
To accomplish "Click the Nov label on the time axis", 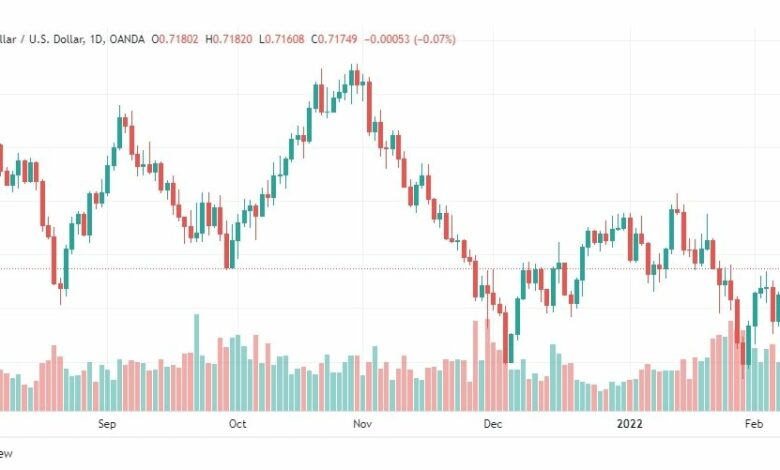I will [x=362, y=424].
